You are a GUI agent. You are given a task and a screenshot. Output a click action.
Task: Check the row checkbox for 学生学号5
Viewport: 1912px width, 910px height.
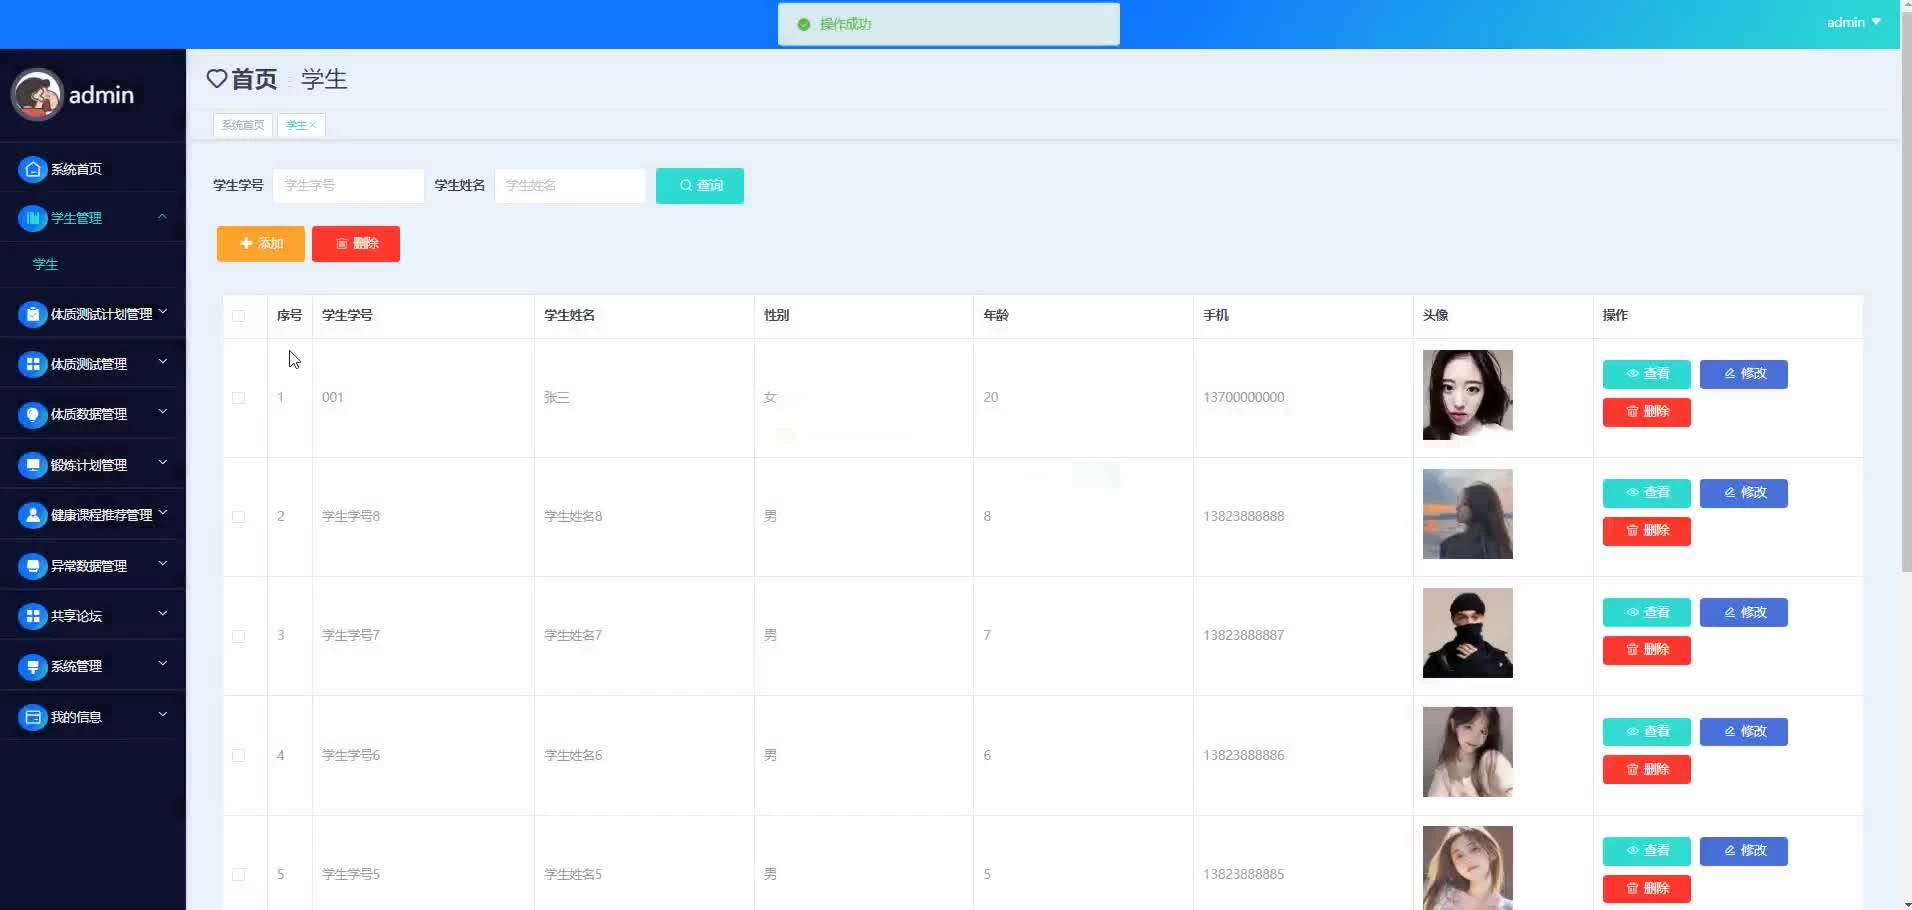[238, 875]
